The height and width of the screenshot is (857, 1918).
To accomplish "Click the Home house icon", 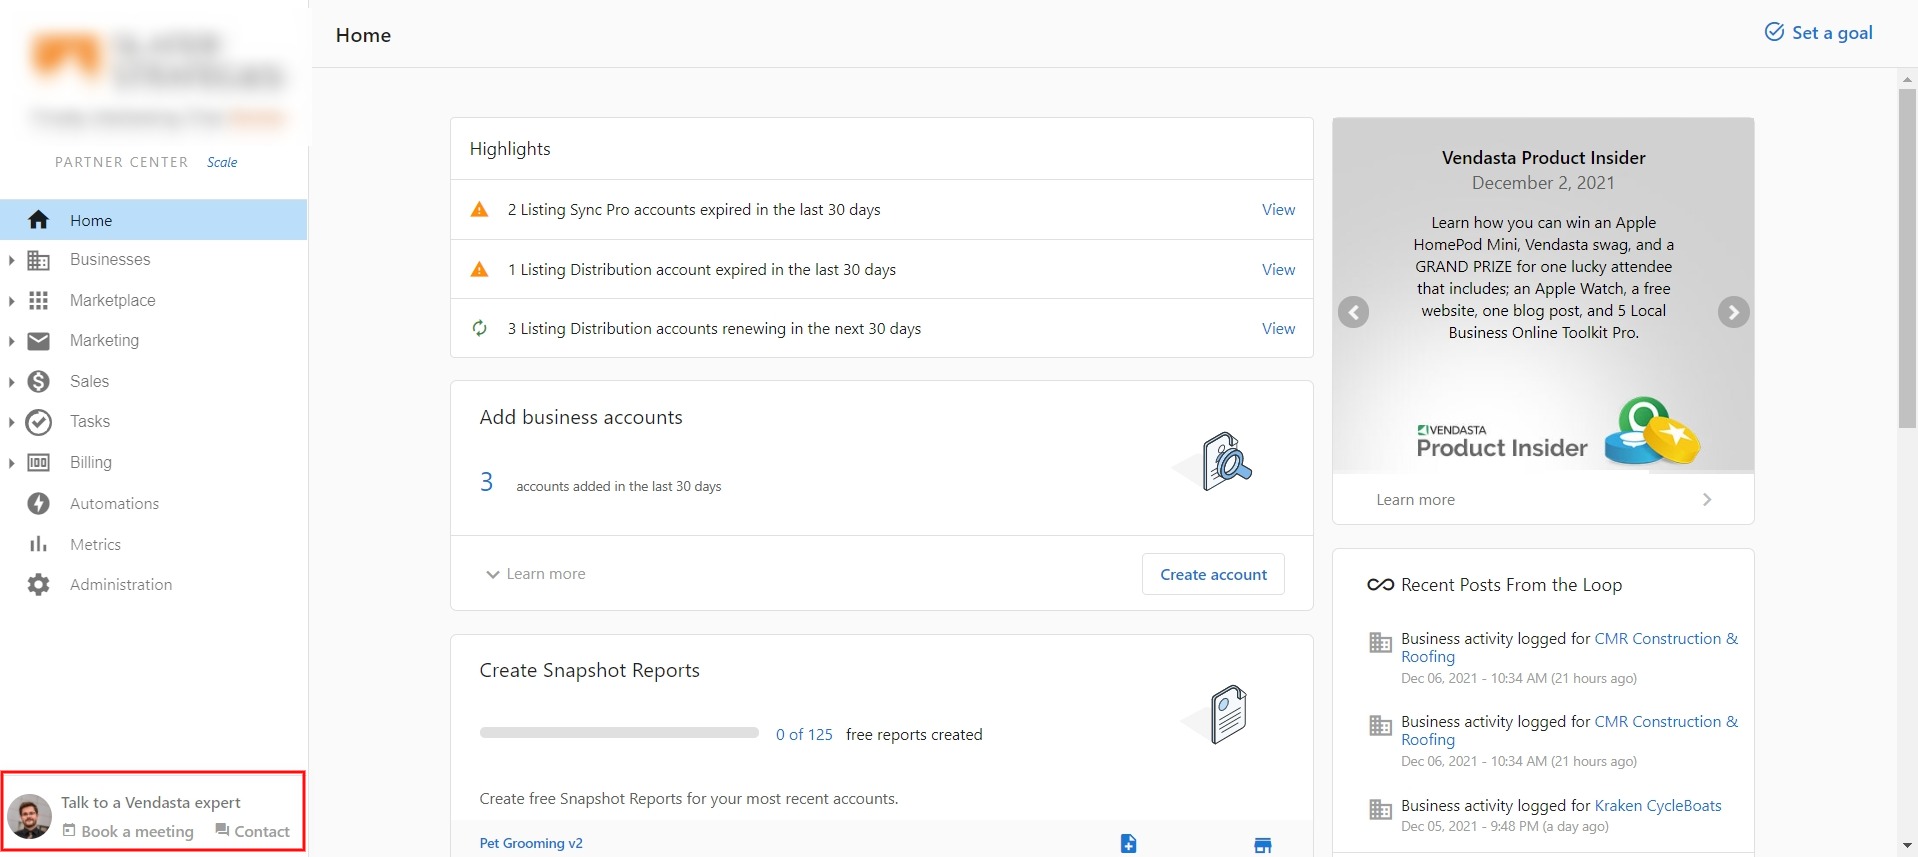I will 38,220.
